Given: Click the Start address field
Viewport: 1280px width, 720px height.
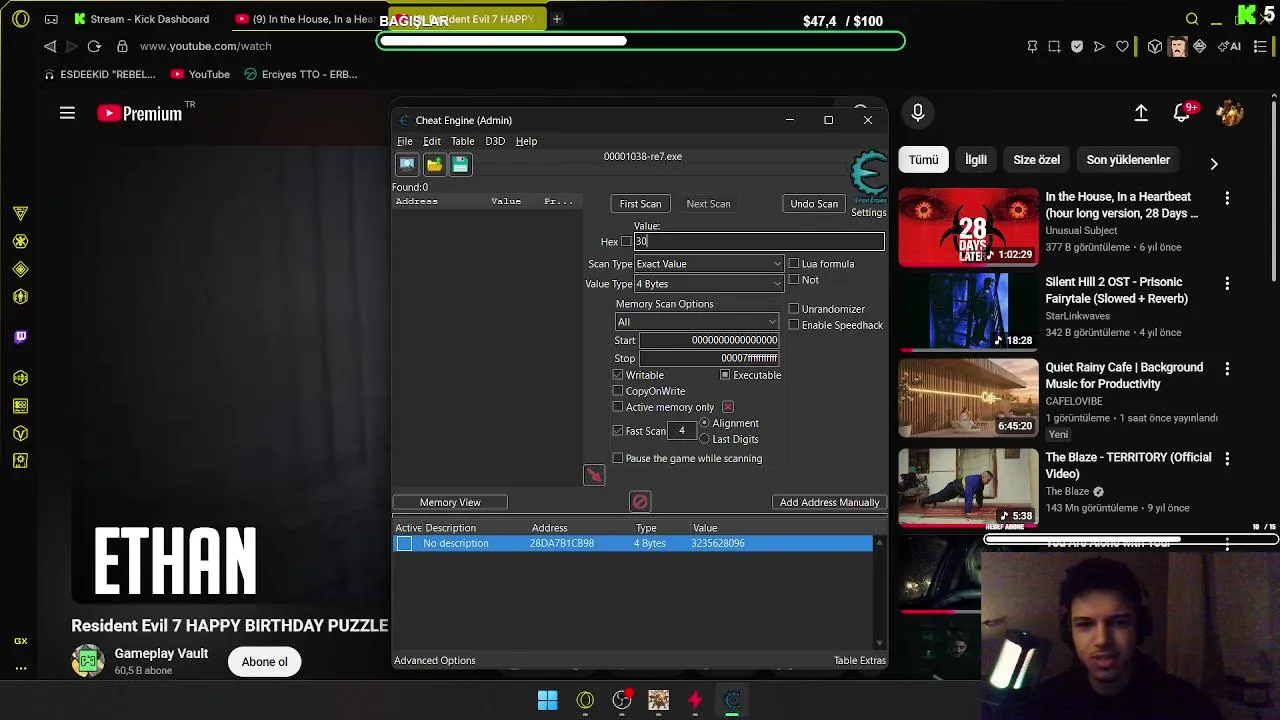Looking at the screenshot, I should (x=709, y=340).
